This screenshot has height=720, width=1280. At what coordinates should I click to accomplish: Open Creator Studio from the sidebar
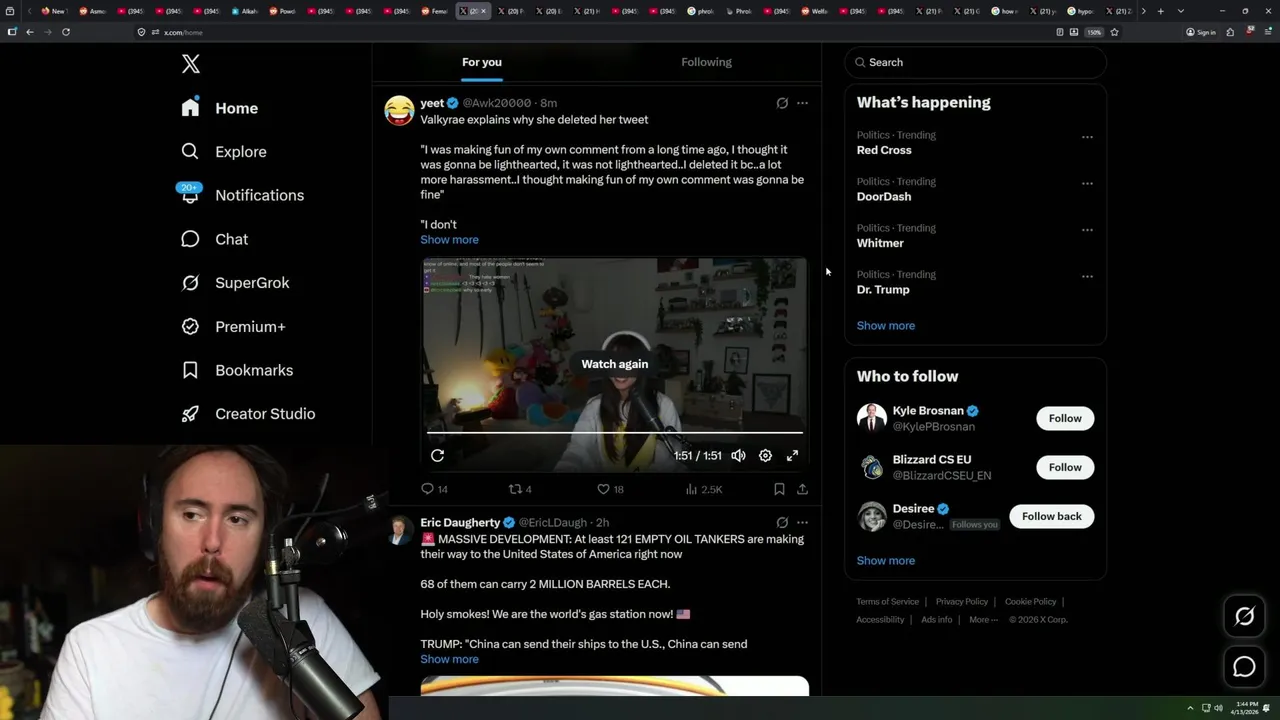click(x=248, y=414)
